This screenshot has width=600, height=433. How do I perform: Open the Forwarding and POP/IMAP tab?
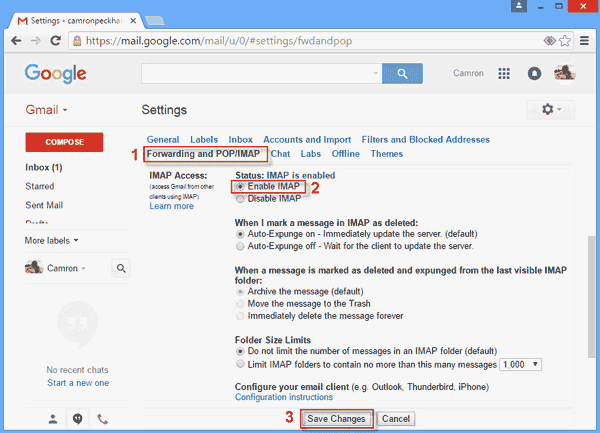[x=203, y=154]
